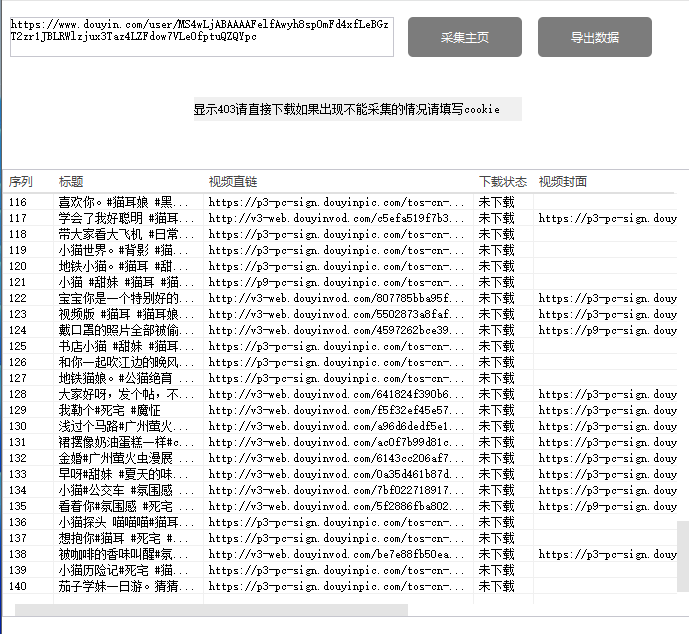Click the 采集主页 button

tap(465, 37)
